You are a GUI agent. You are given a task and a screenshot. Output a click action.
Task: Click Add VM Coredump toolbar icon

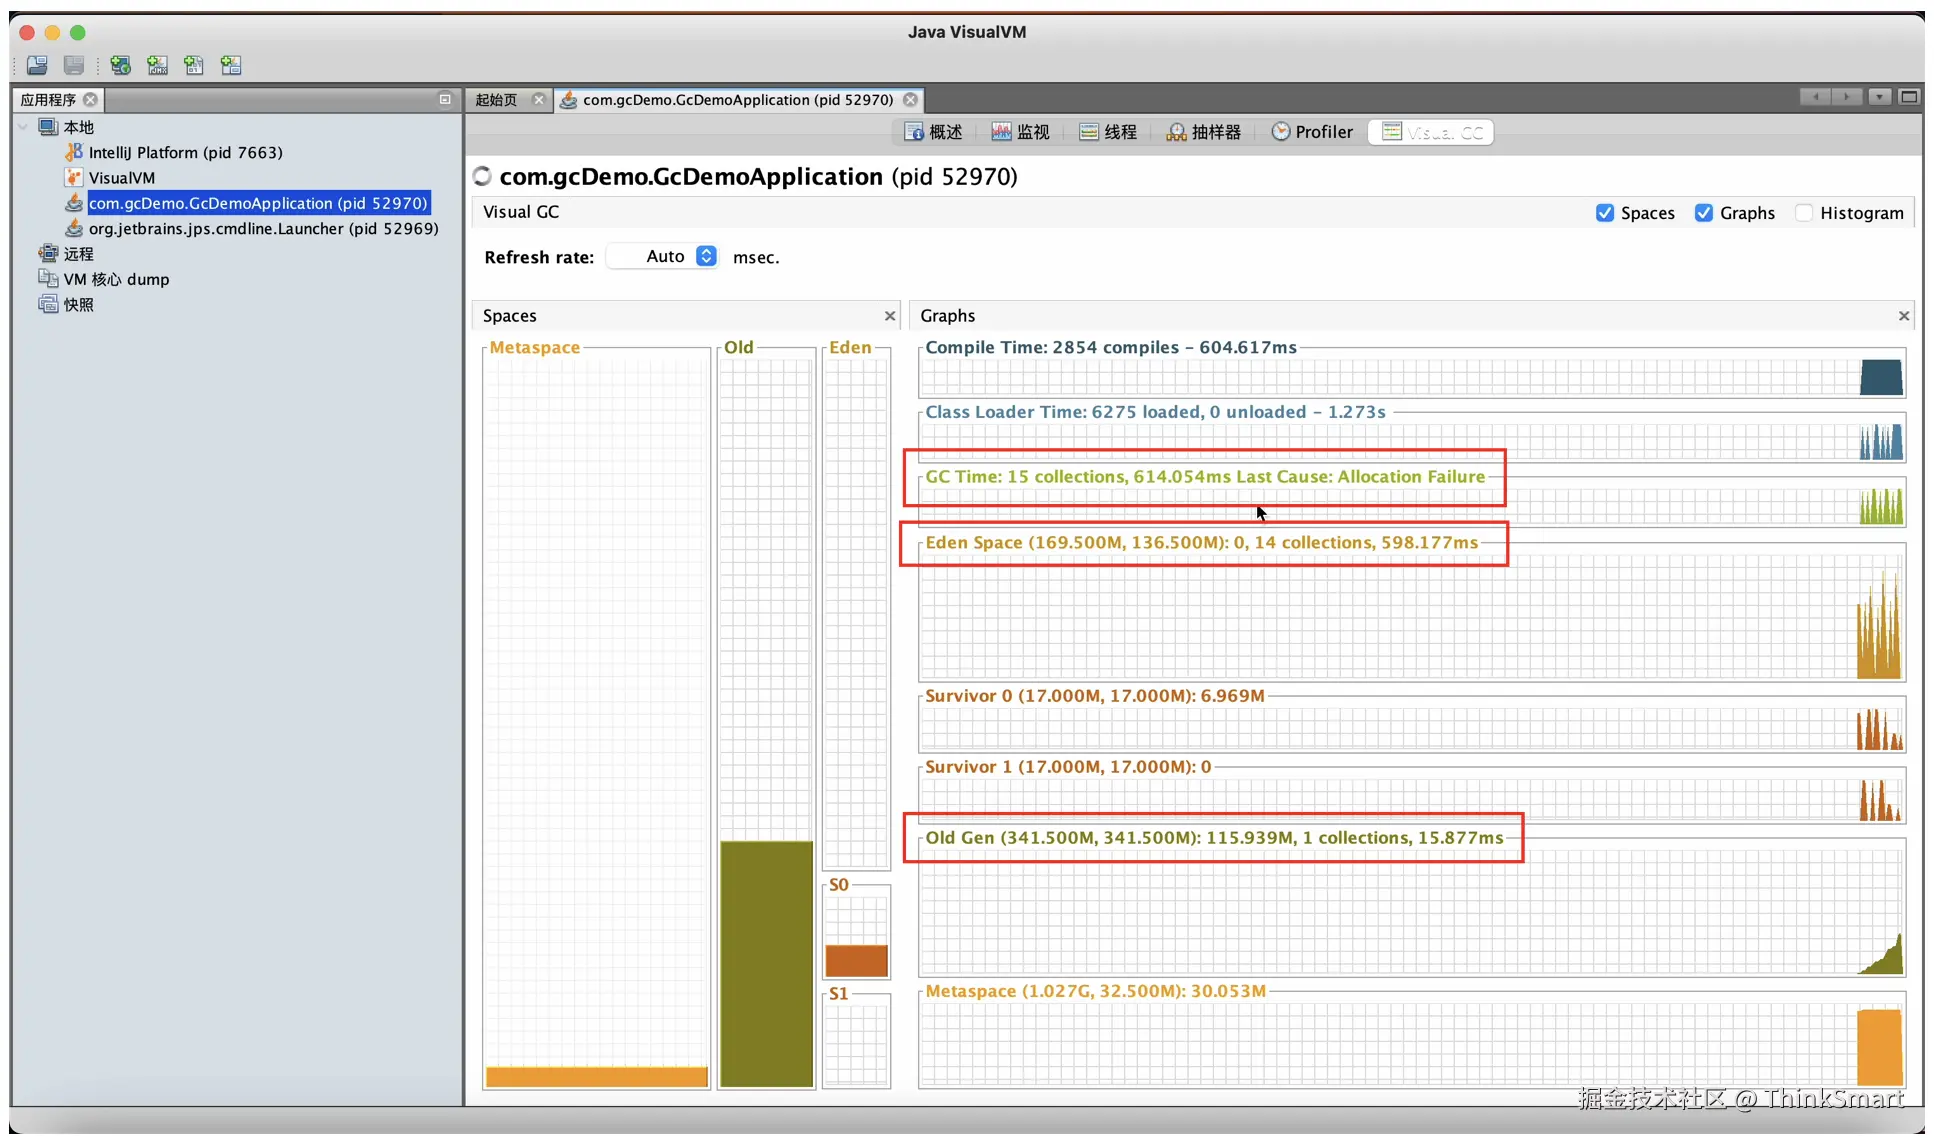[194, 66]
